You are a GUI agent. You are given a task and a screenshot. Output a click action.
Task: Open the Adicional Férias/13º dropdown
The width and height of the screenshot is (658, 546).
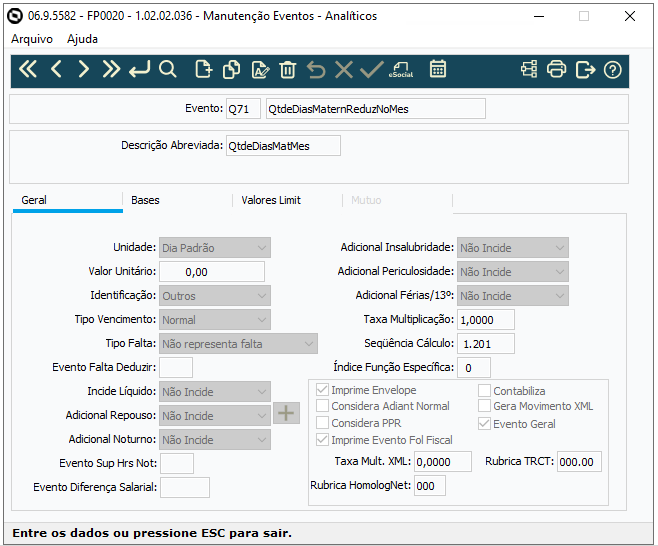[513, 295]
